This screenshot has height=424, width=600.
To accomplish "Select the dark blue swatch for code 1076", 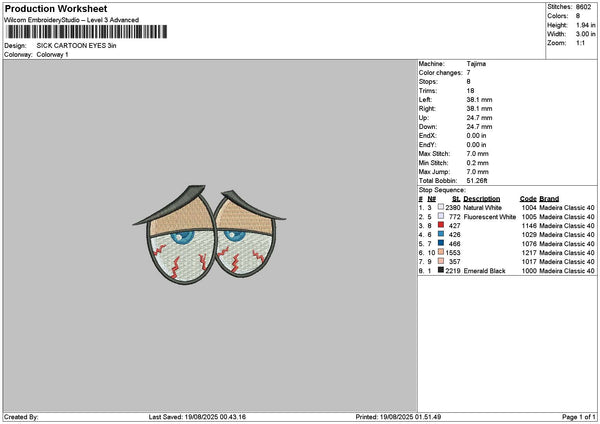I will pyautogui.click(x=441, y=243).
